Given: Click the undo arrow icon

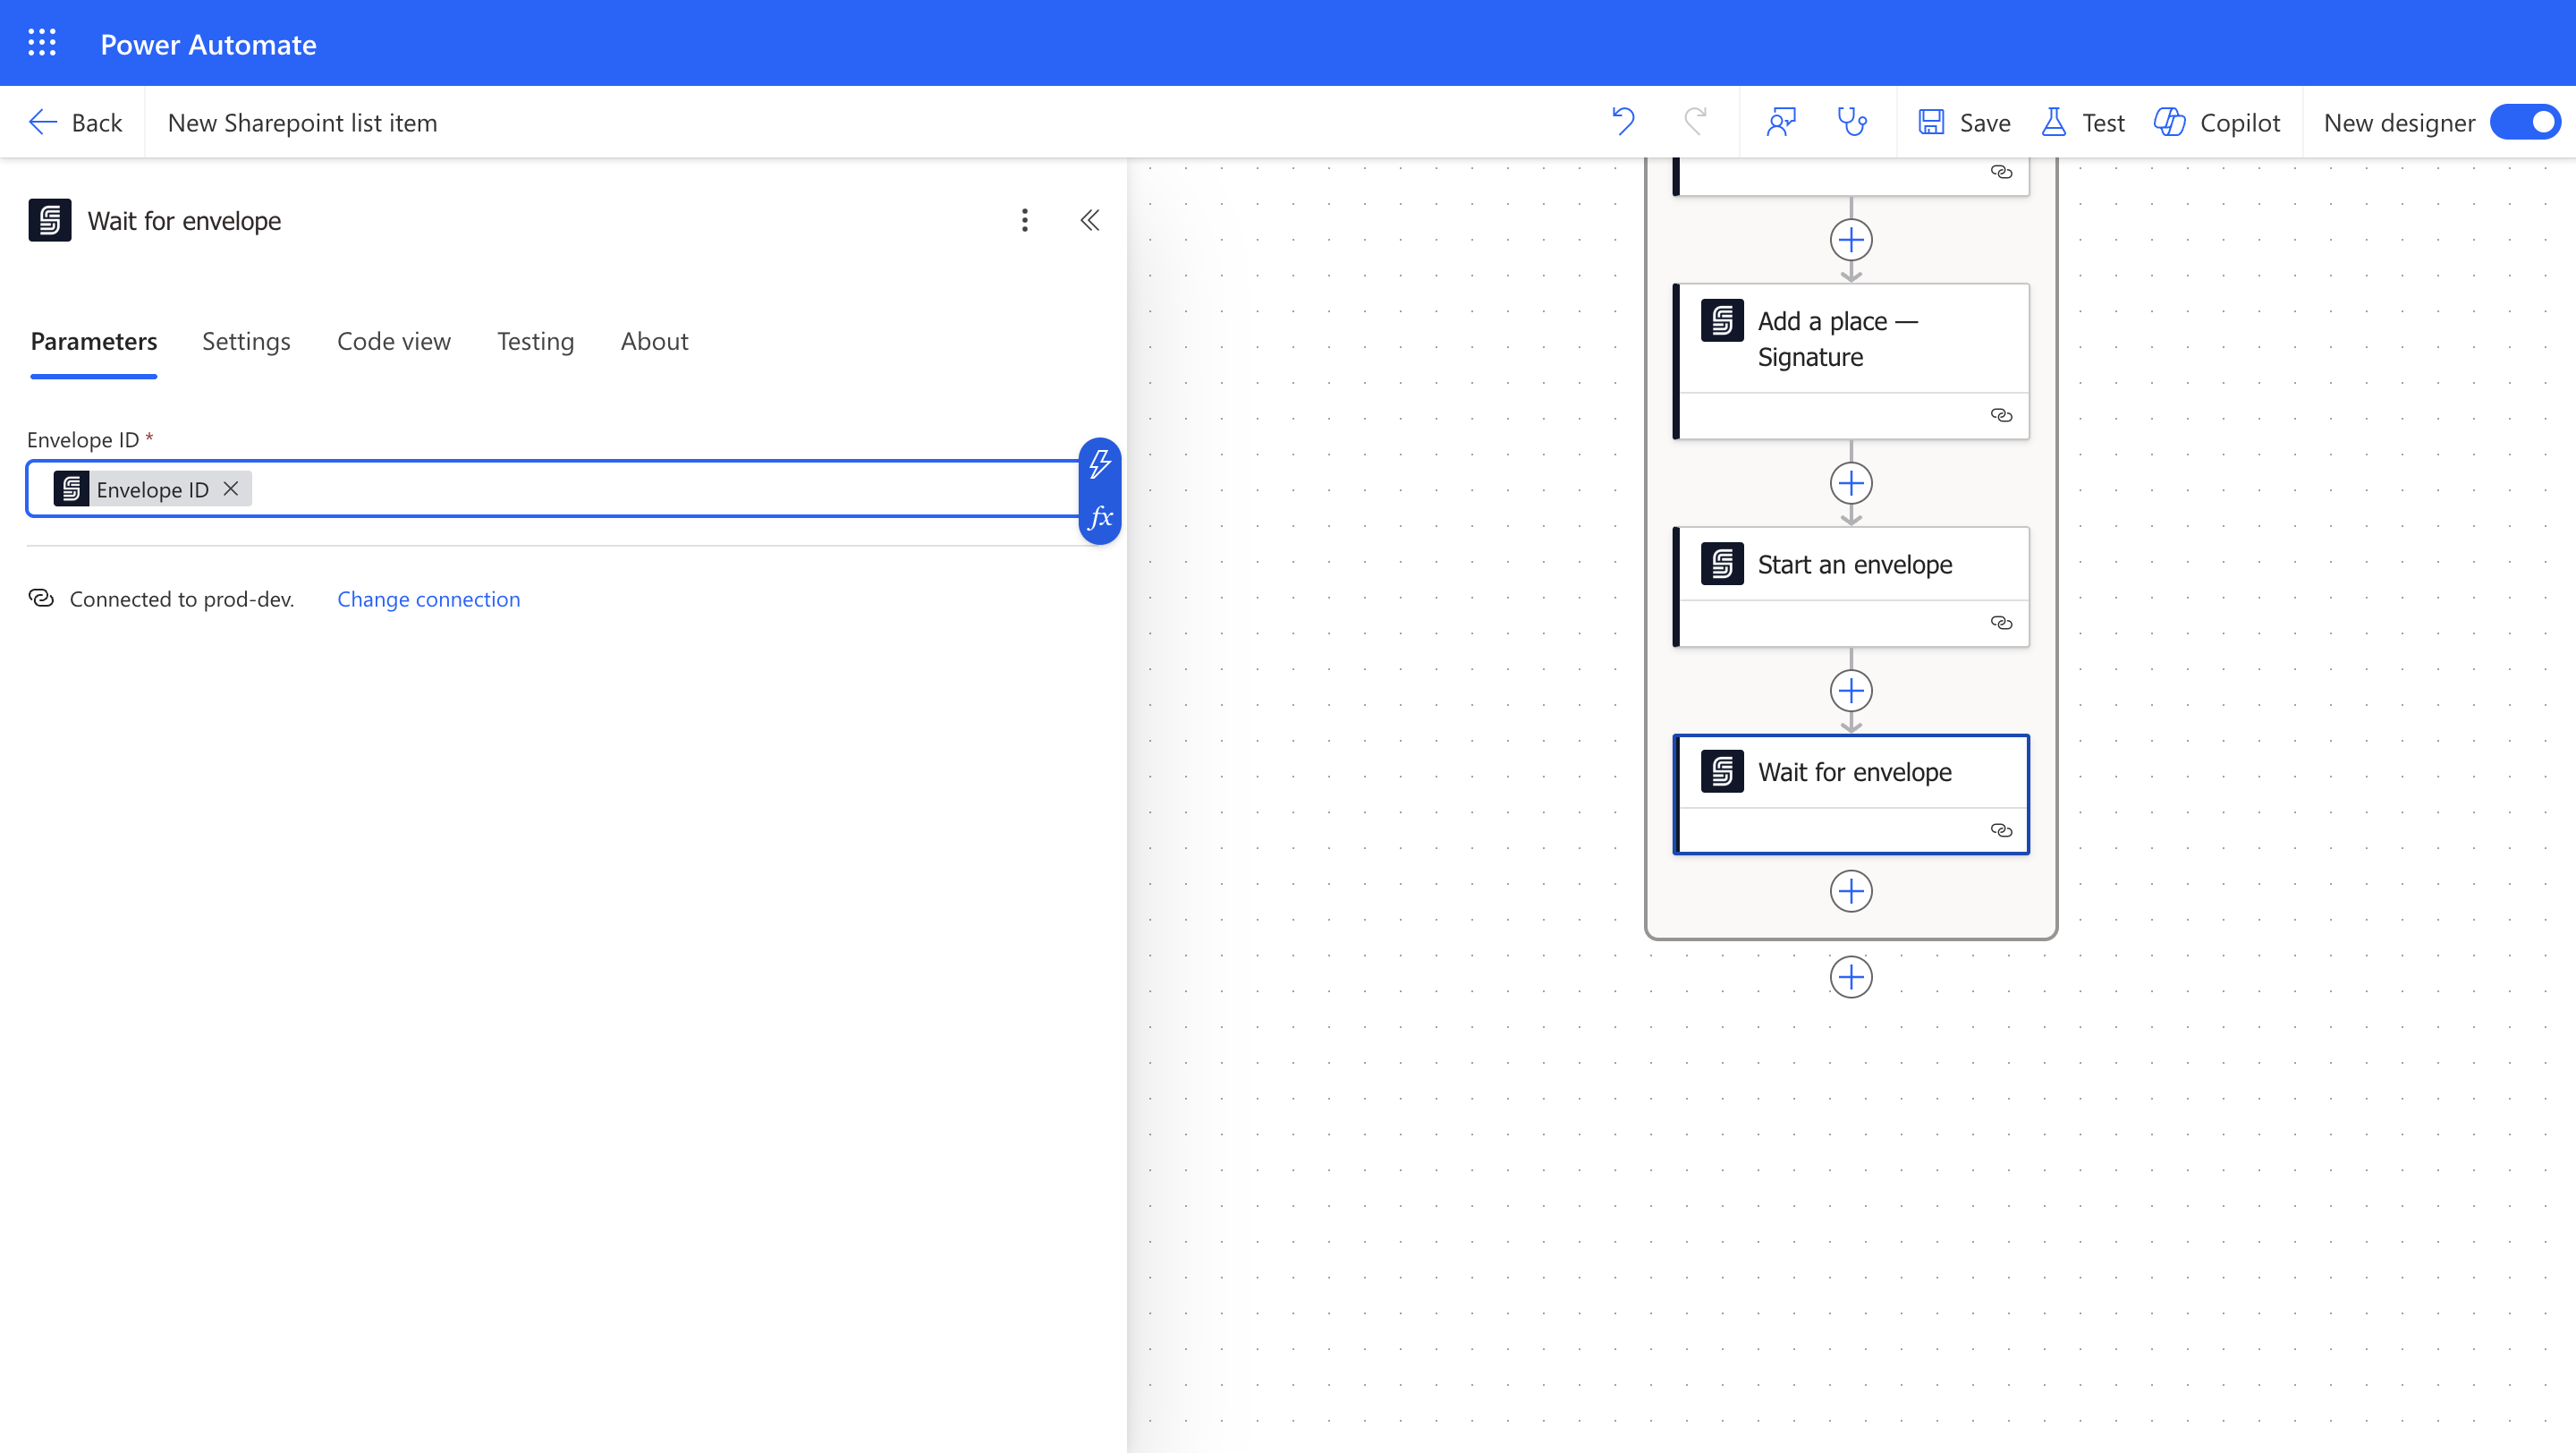Looking at the screenshot, I should click(x=1623, y=122).
